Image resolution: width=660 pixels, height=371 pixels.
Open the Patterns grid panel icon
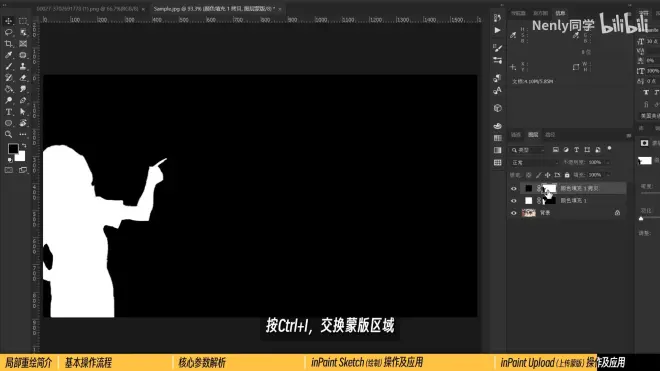click(498, 163)
